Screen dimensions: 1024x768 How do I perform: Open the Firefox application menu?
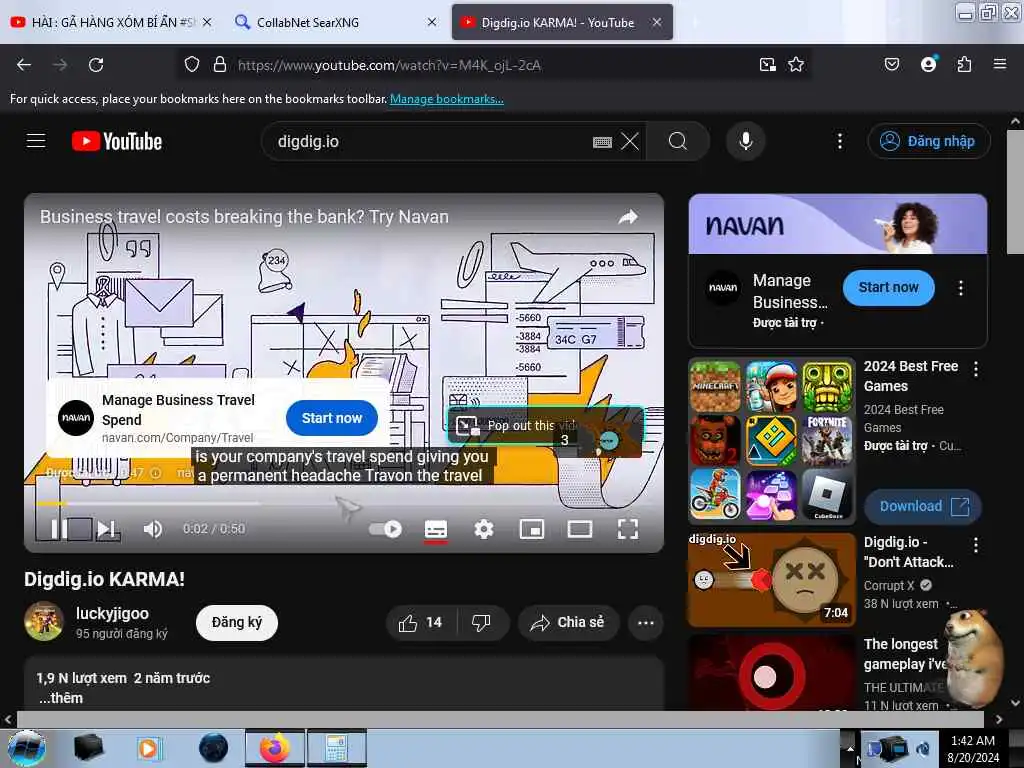(999, 64)
